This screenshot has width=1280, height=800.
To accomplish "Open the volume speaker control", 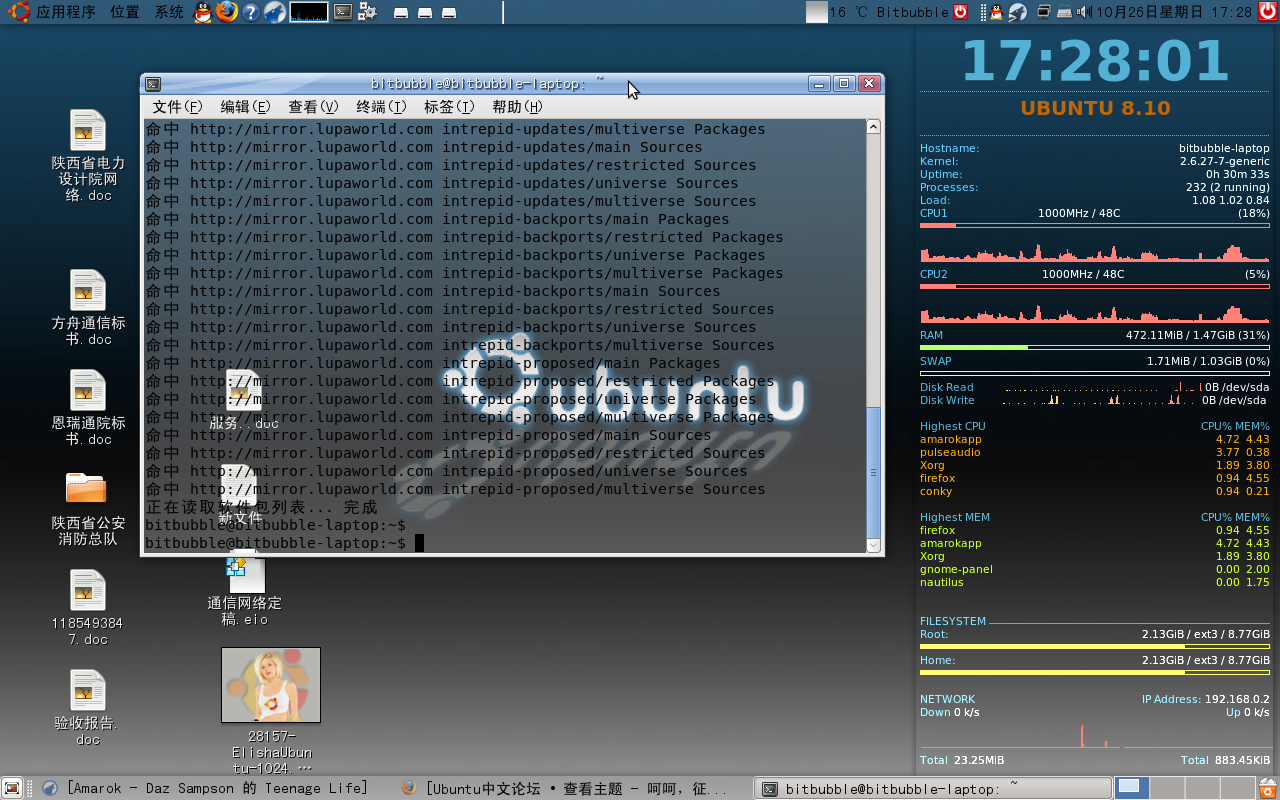I will click(x=1083, y=12).
